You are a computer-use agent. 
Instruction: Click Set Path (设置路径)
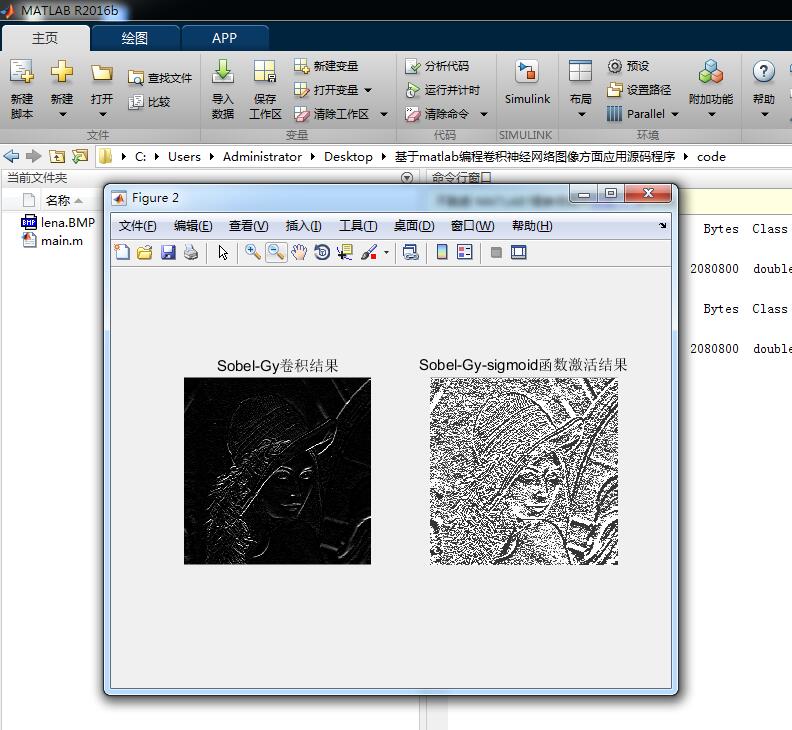[x=639, y=90]
